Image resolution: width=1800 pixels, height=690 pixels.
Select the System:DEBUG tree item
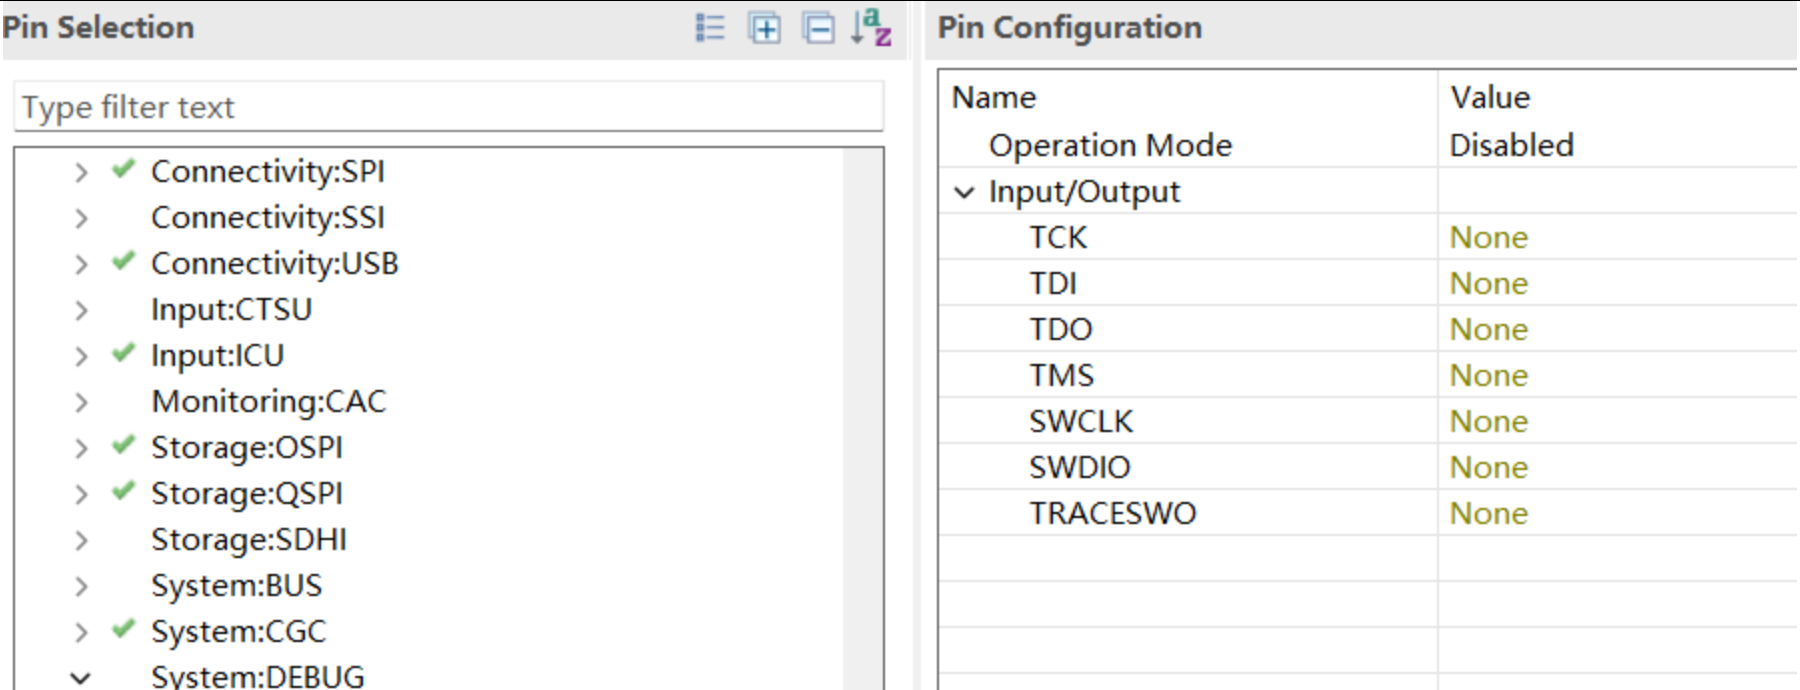coord(258,676)
